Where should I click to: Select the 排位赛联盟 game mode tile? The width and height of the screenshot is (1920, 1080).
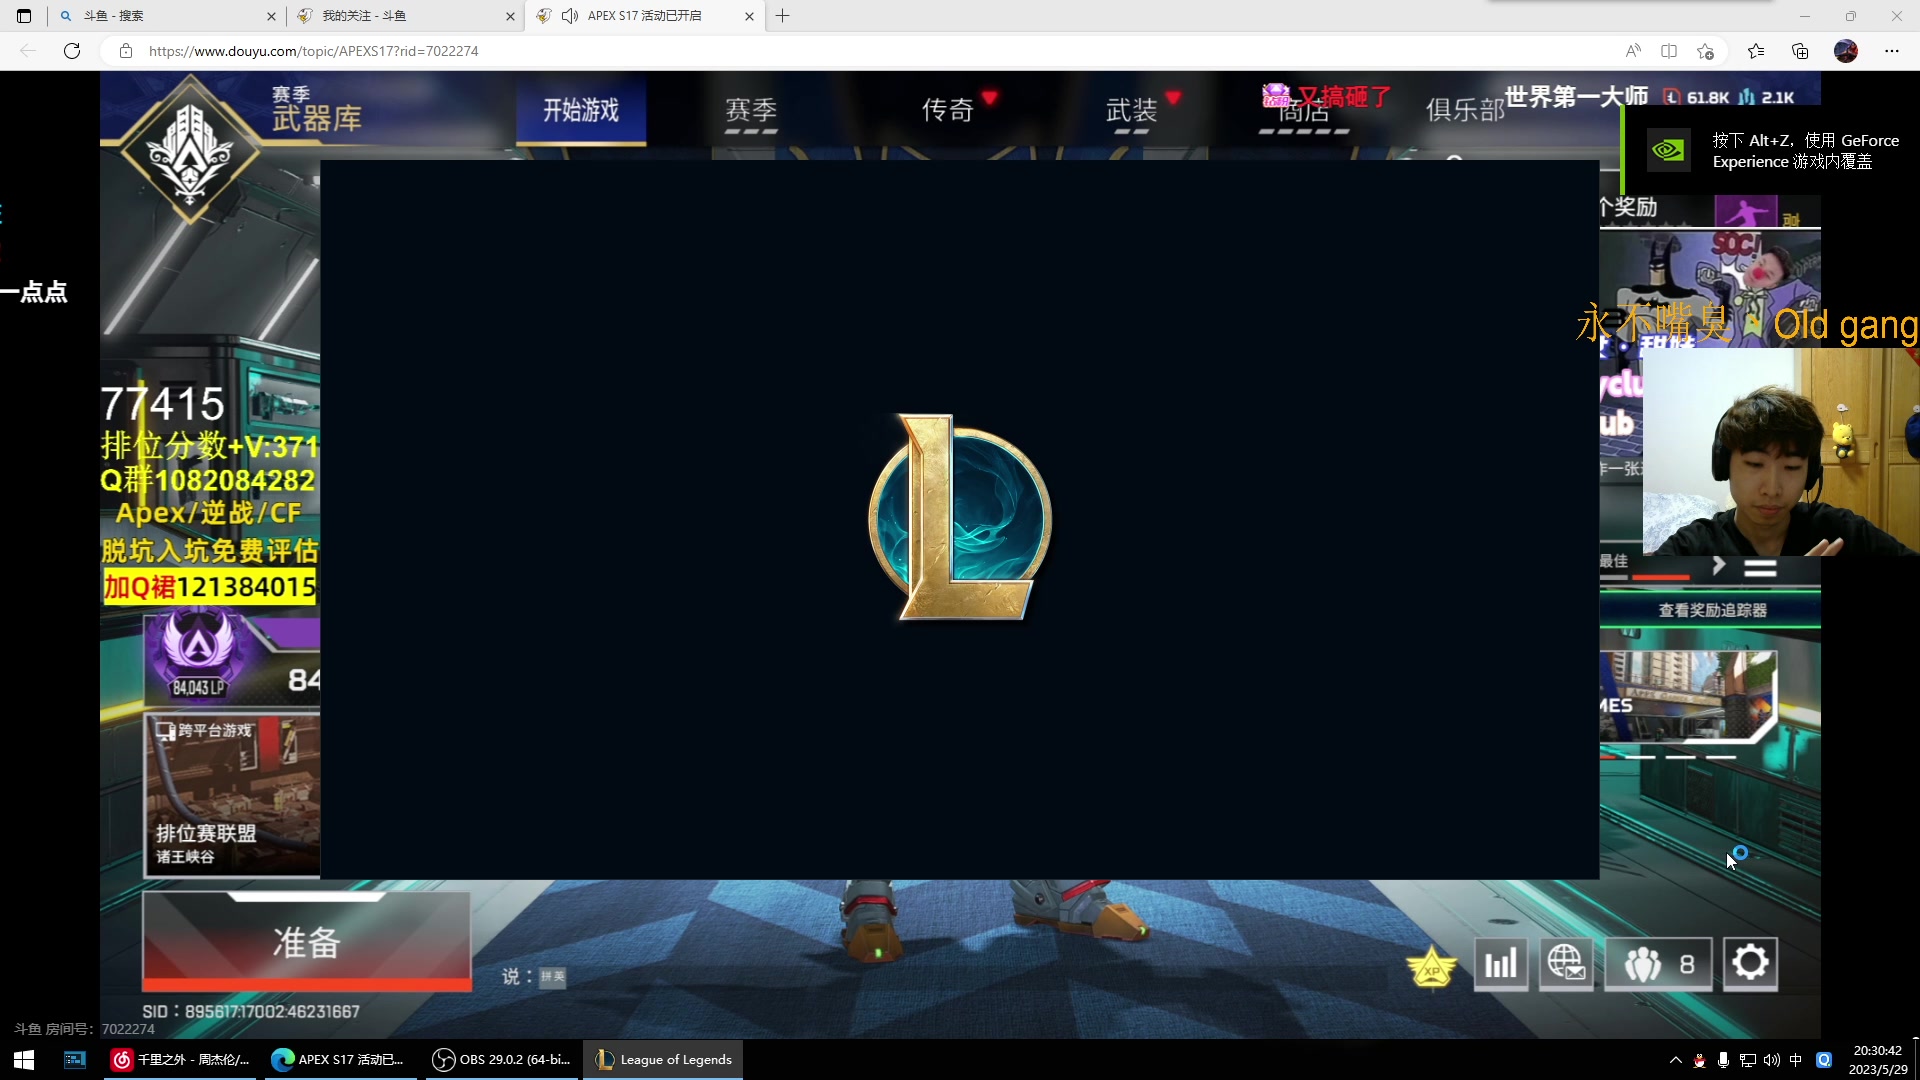click(232, 795)
